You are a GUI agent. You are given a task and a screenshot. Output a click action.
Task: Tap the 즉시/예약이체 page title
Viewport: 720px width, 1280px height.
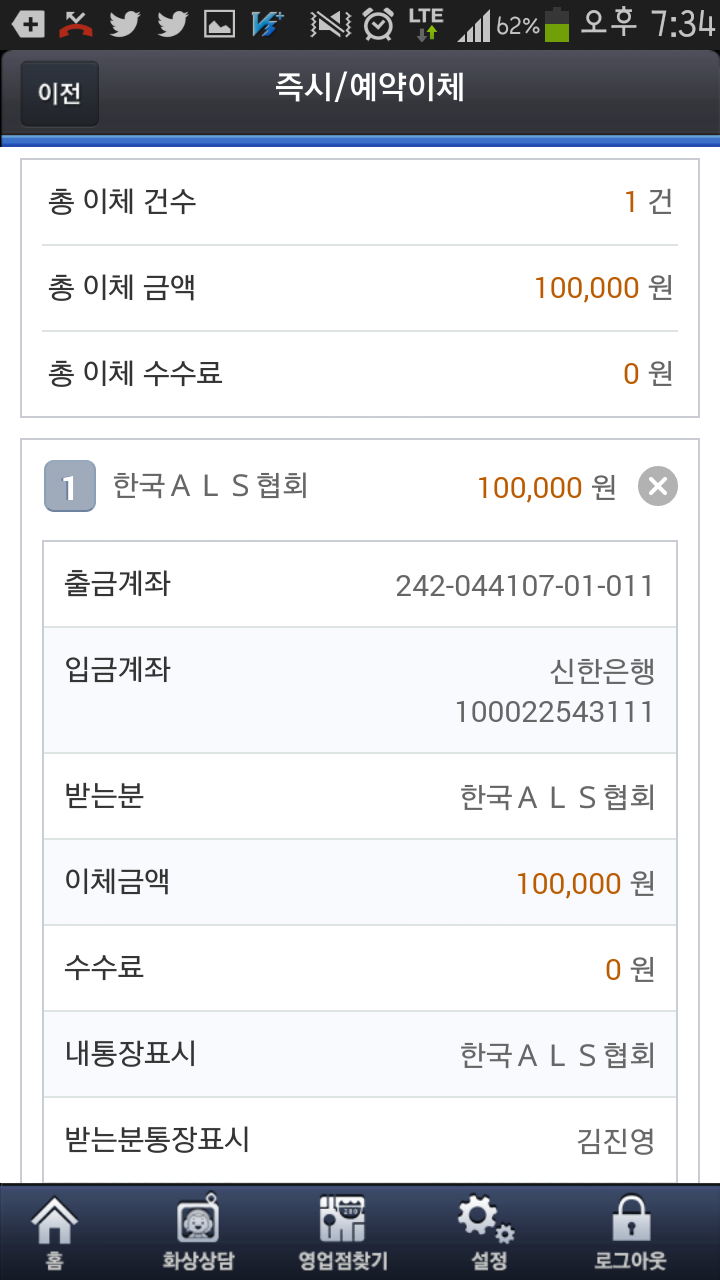tap(370, 88)
